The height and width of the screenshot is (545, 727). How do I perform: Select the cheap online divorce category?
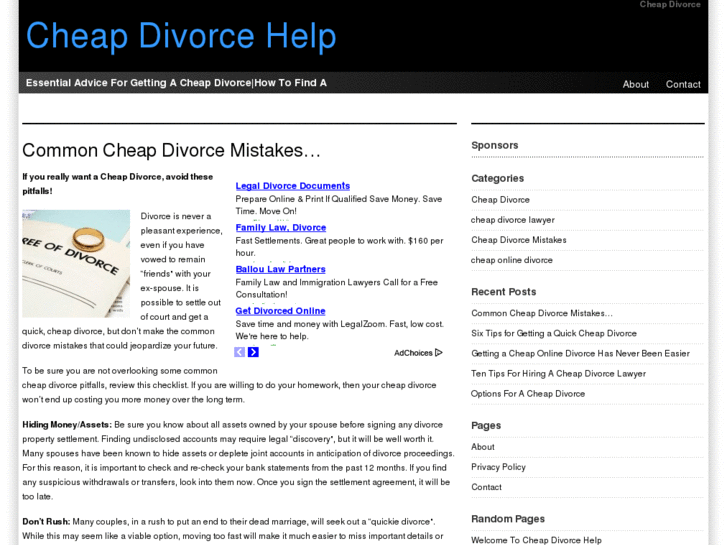click(512, 260)
